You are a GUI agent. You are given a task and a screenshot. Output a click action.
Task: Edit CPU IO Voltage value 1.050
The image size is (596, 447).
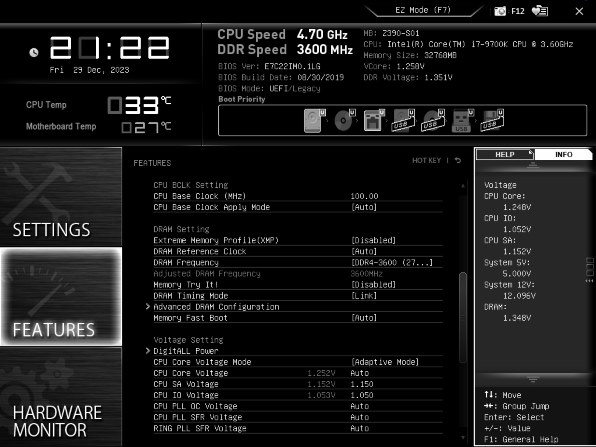pyautogui.click(x=362, y=395)
